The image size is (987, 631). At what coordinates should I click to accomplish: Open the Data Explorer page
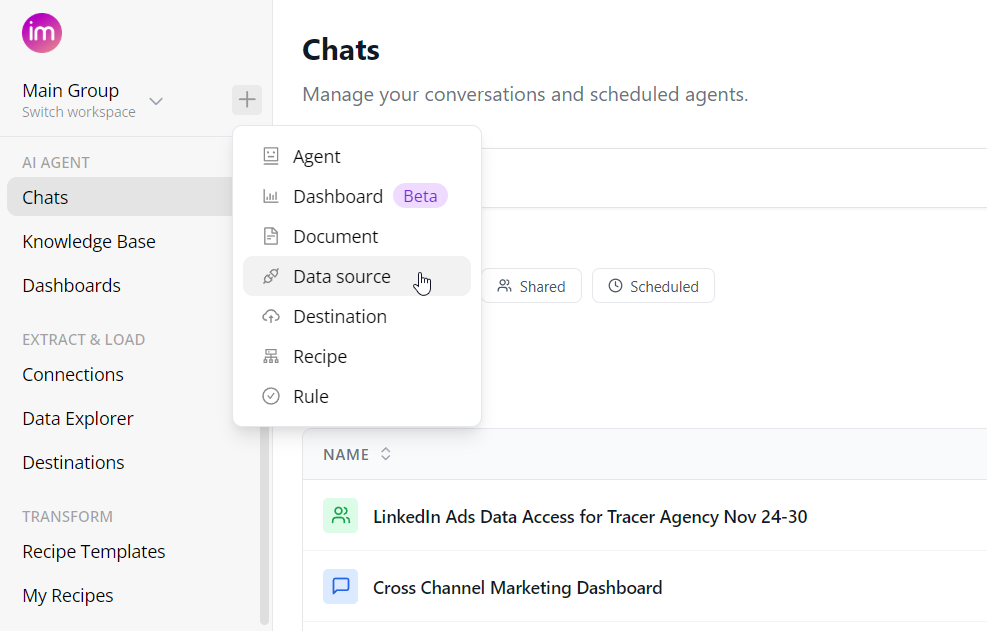click(x=78, y=419)
